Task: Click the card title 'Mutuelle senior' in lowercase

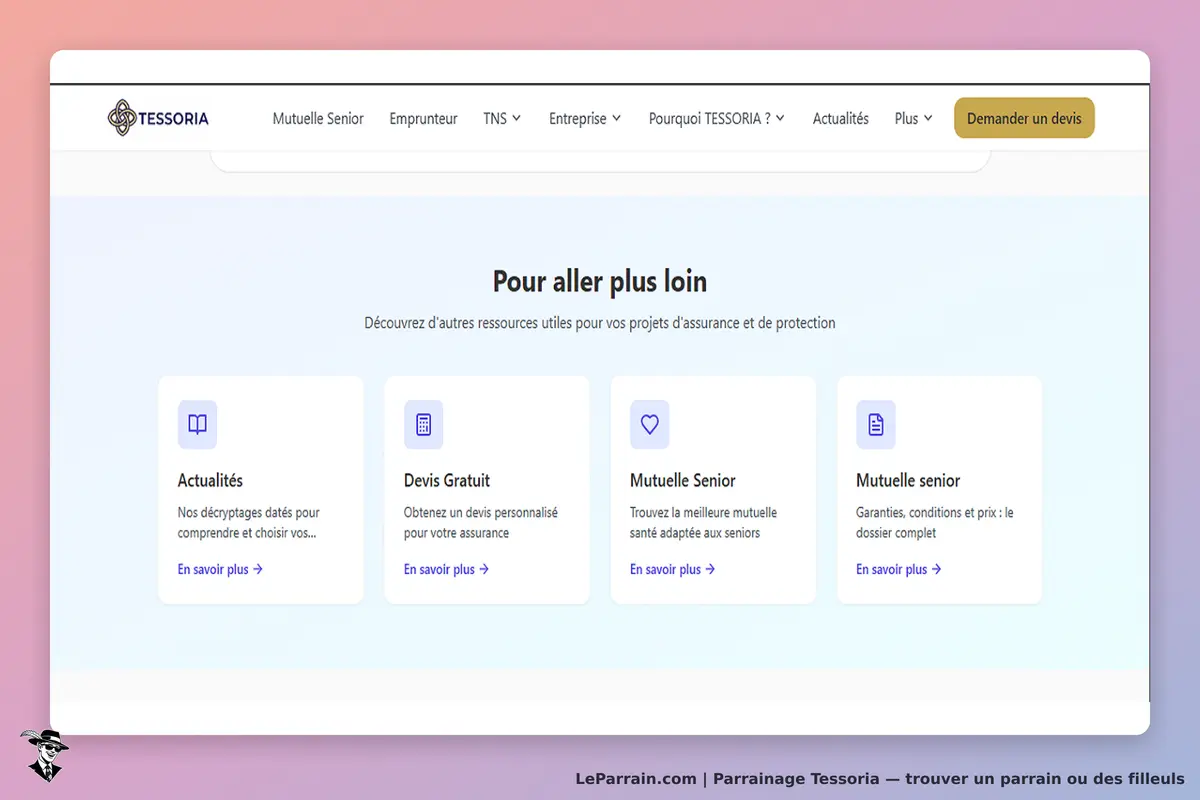Action: click(908, 480)
